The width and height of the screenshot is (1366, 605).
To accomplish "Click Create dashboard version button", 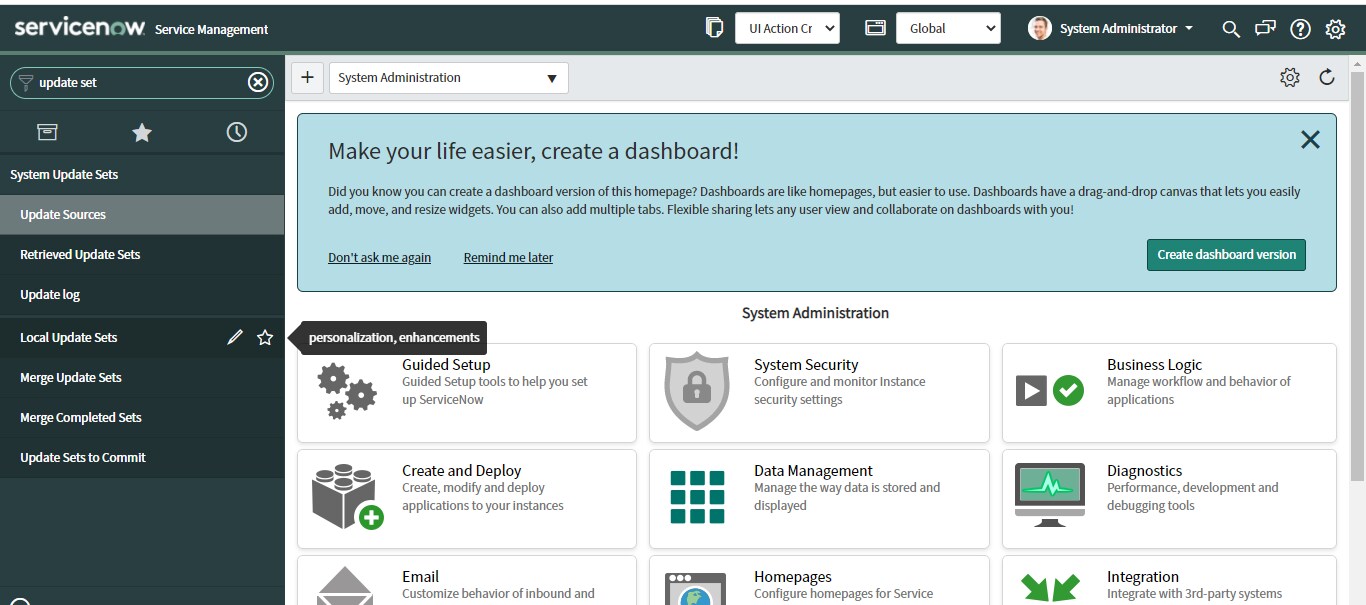I will tap(1226, 255).
